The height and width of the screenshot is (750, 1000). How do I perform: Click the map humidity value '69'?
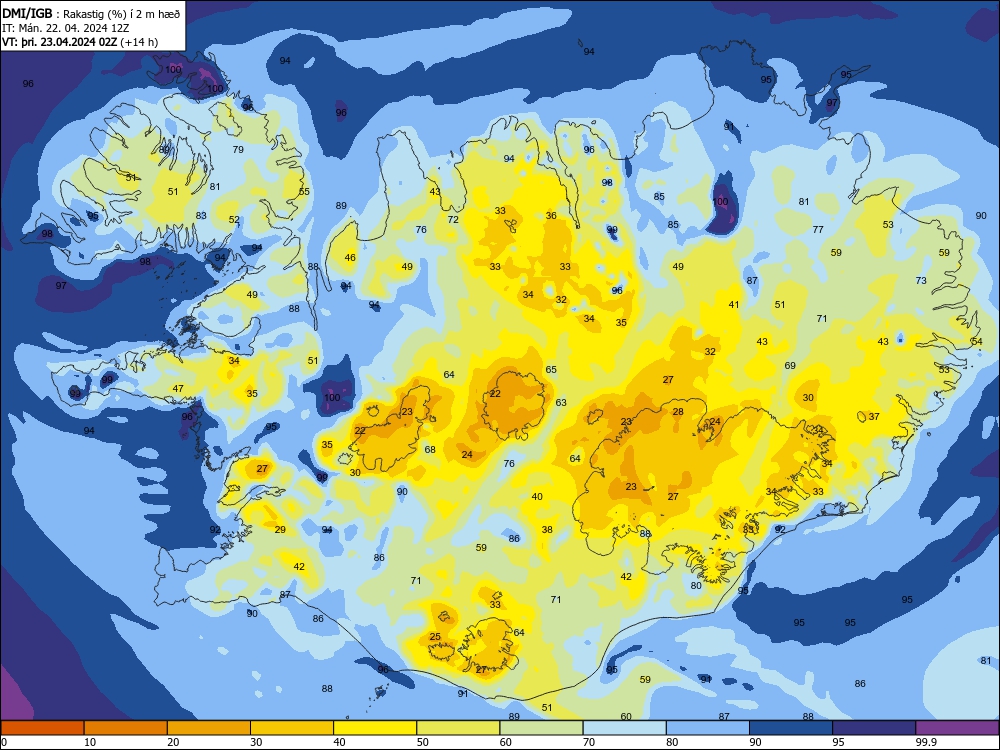click(790, 366)
